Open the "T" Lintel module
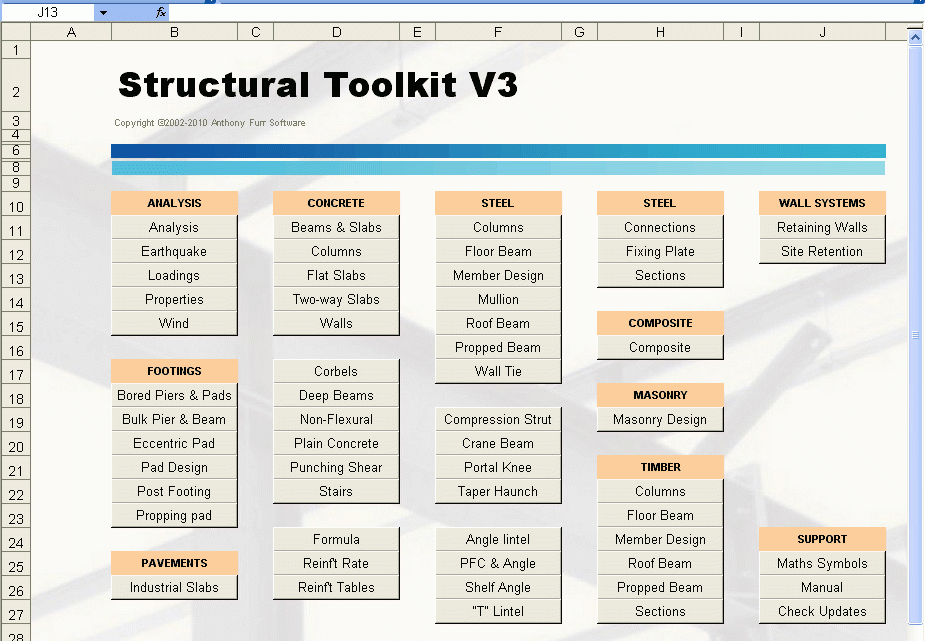 tap(498, 612)
